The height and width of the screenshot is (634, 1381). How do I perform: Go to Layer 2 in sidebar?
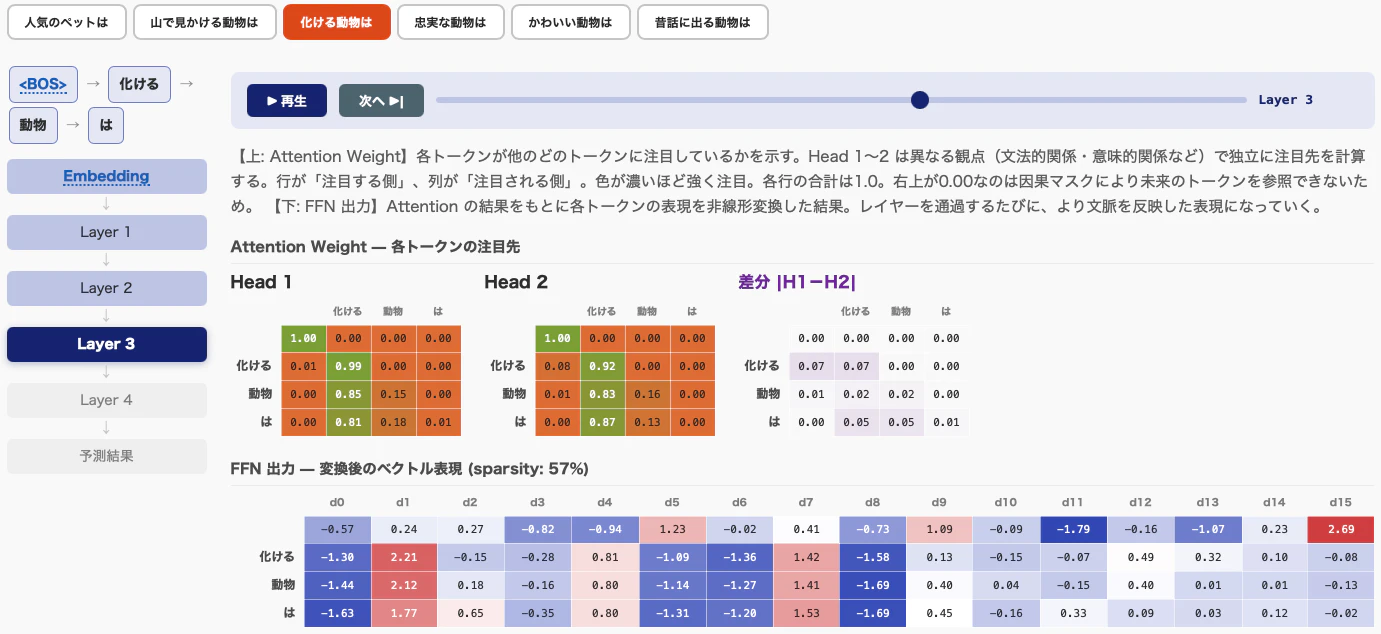pyautogui.click(x=107, y=288)
